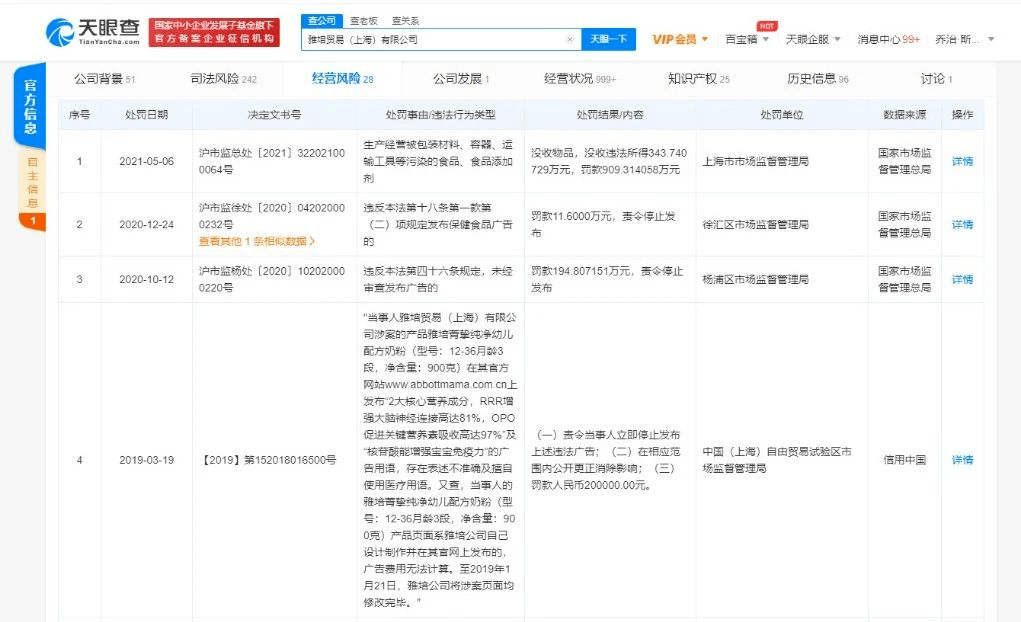
Task: Clear the search box with the X icon
Action: click(x=570, y=40)
